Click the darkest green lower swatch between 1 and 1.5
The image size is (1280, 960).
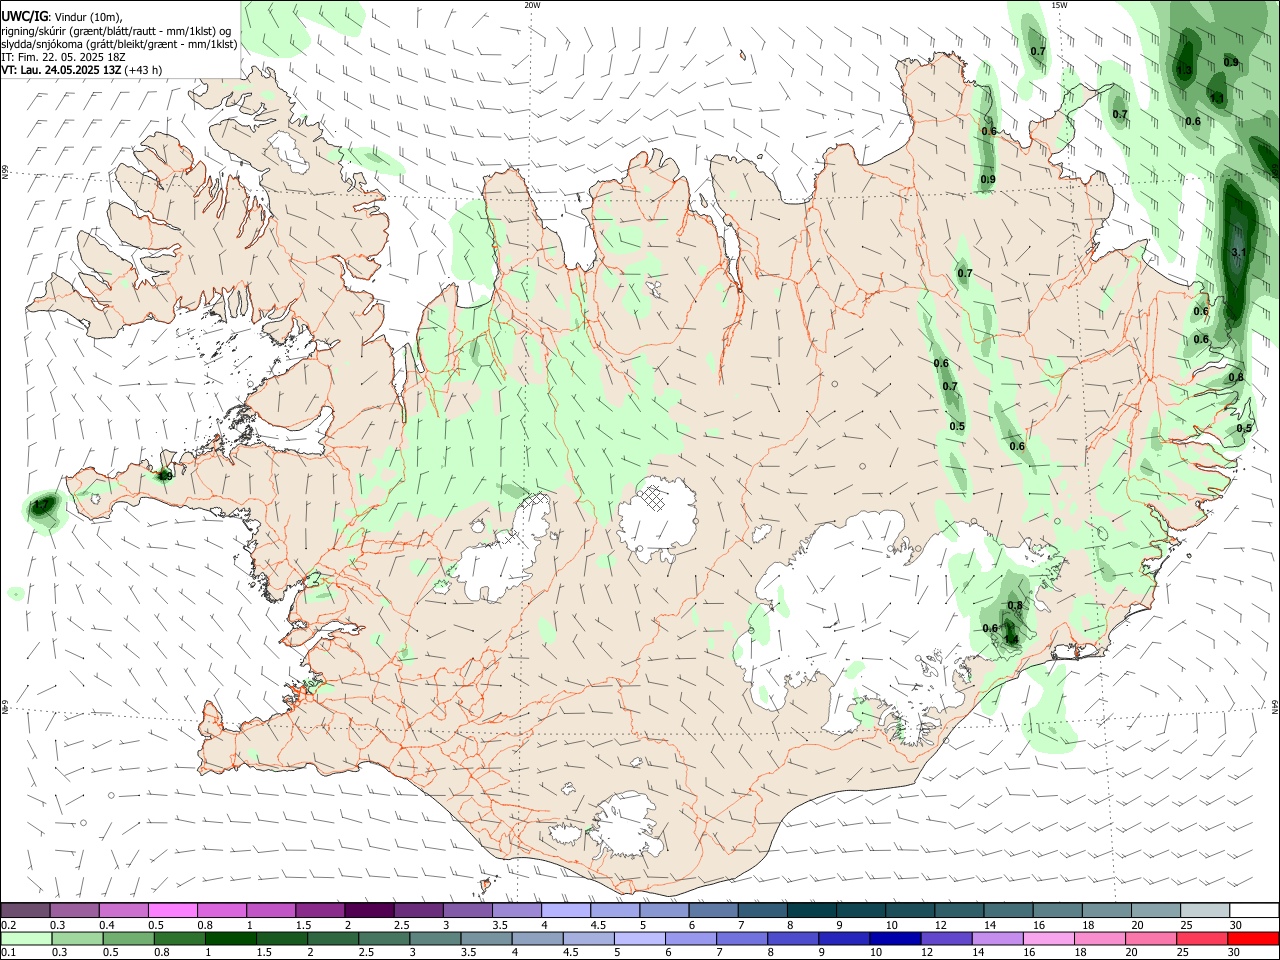pyautogui.click(x=231, y=938)
